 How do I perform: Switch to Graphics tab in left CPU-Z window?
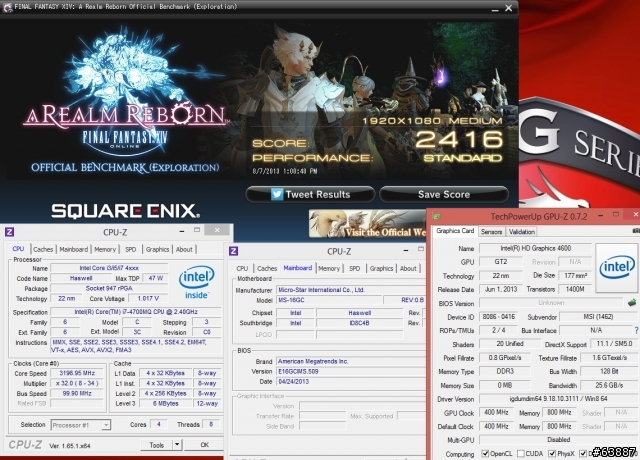[157, 249]
